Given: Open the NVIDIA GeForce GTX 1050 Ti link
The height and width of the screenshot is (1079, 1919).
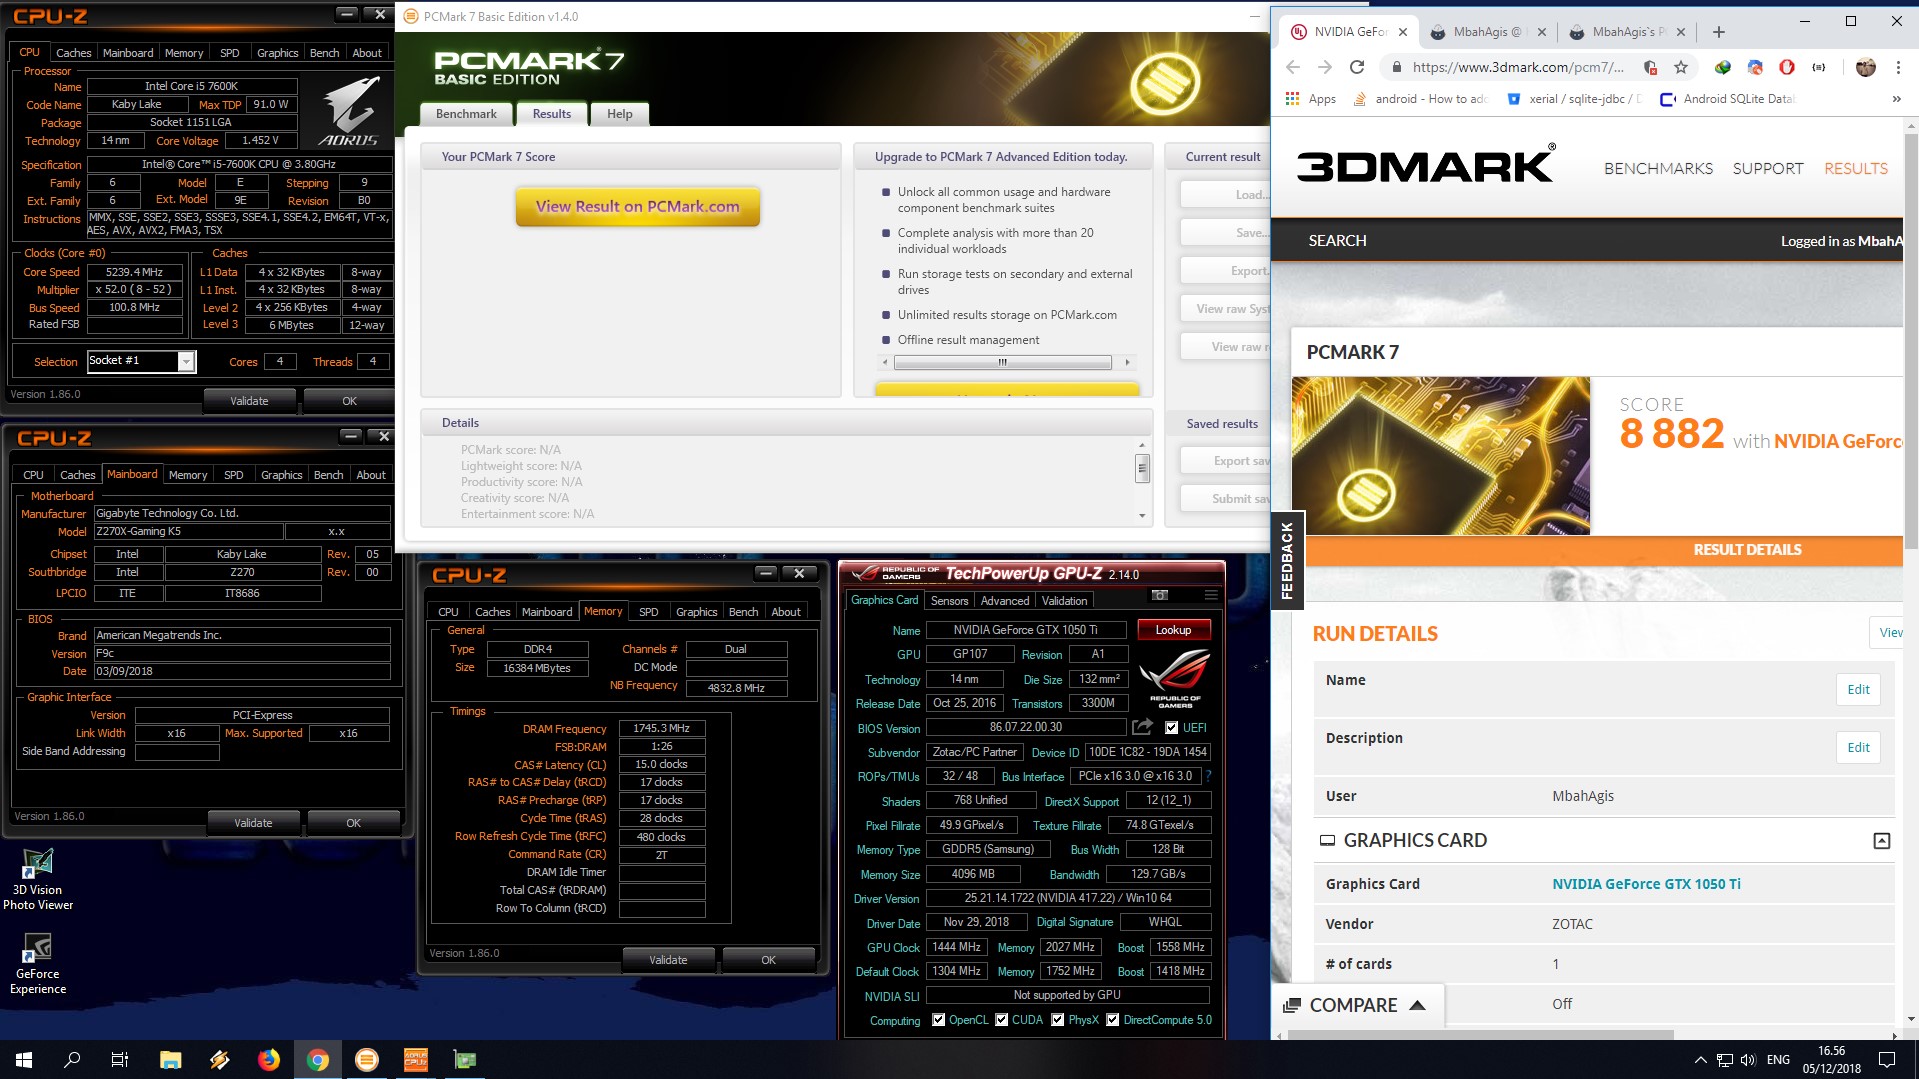Looking at the screenshot, I should 1646,884.
